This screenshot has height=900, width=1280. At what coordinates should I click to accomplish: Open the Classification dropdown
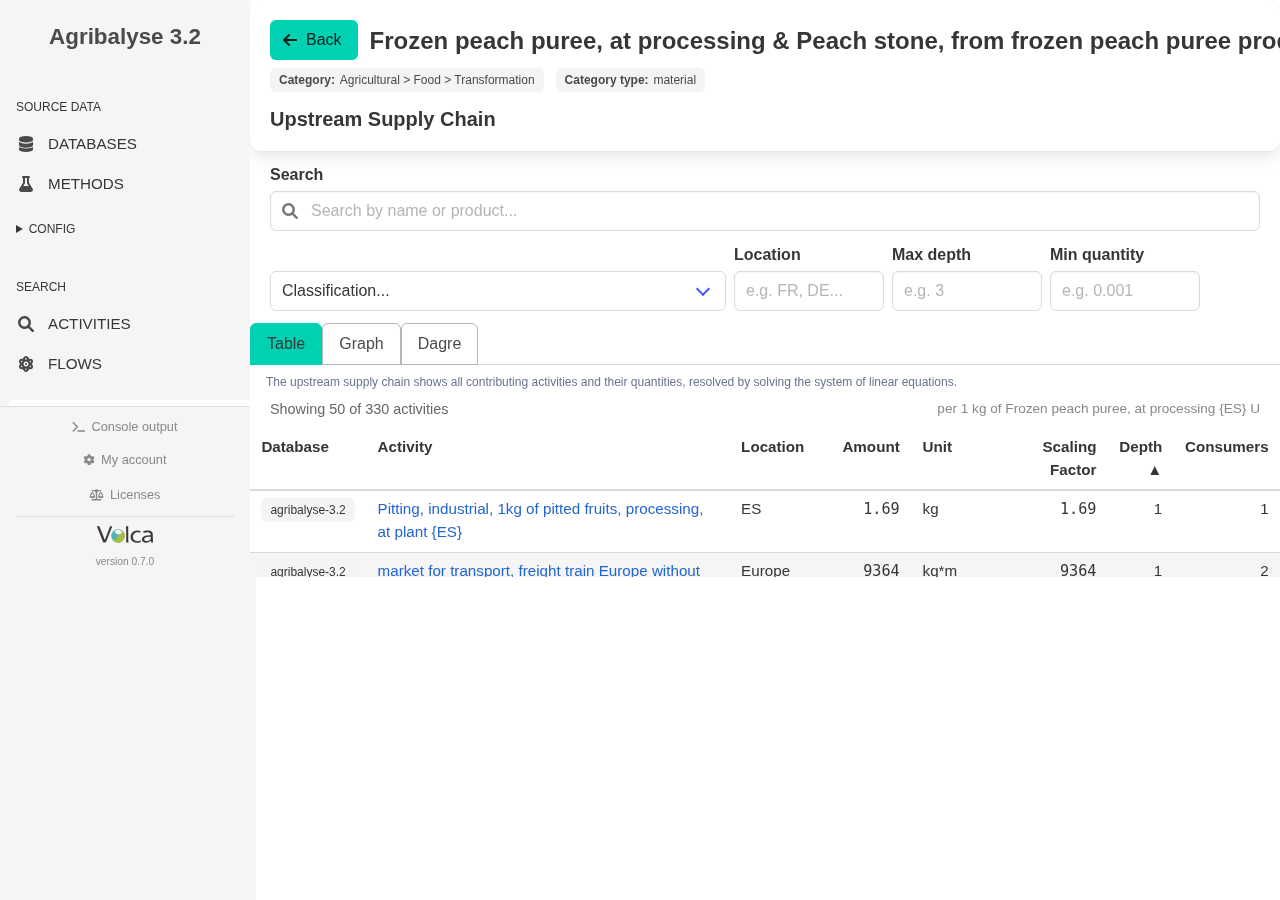pos(498,291)
